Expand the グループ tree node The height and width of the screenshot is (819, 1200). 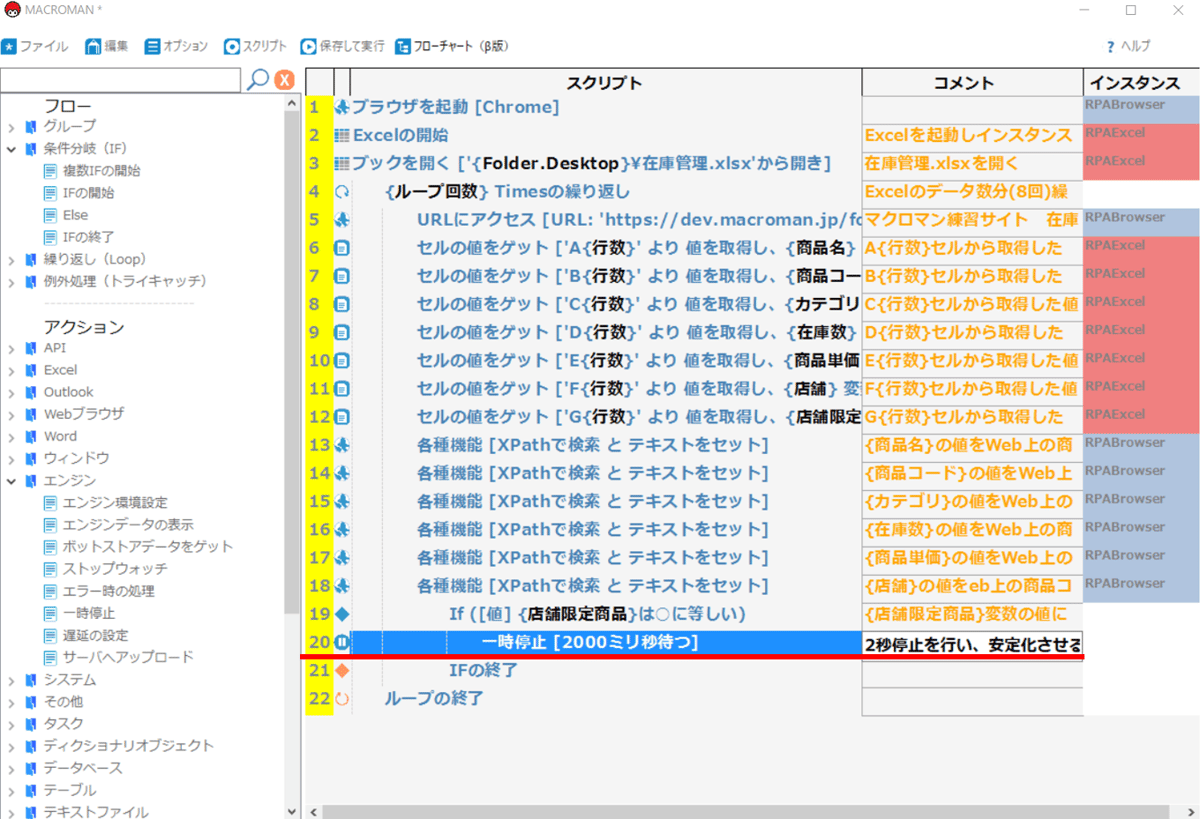tap(11, 127)
